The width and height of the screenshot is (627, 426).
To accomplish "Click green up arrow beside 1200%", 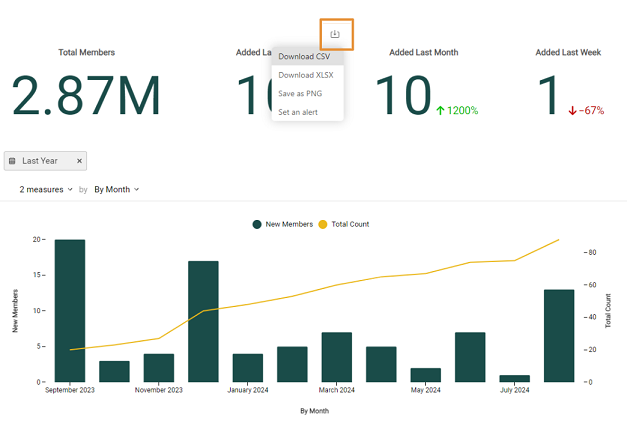I will point(441,111).
